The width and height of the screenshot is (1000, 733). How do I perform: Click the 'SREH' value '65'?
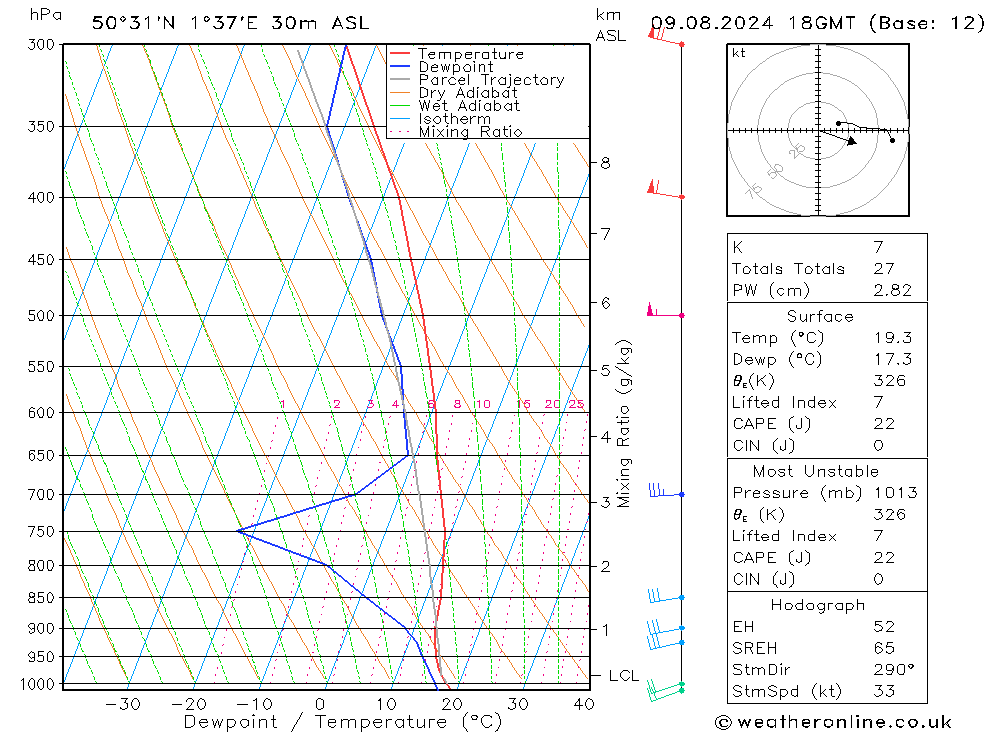click(x=884, y=648)
